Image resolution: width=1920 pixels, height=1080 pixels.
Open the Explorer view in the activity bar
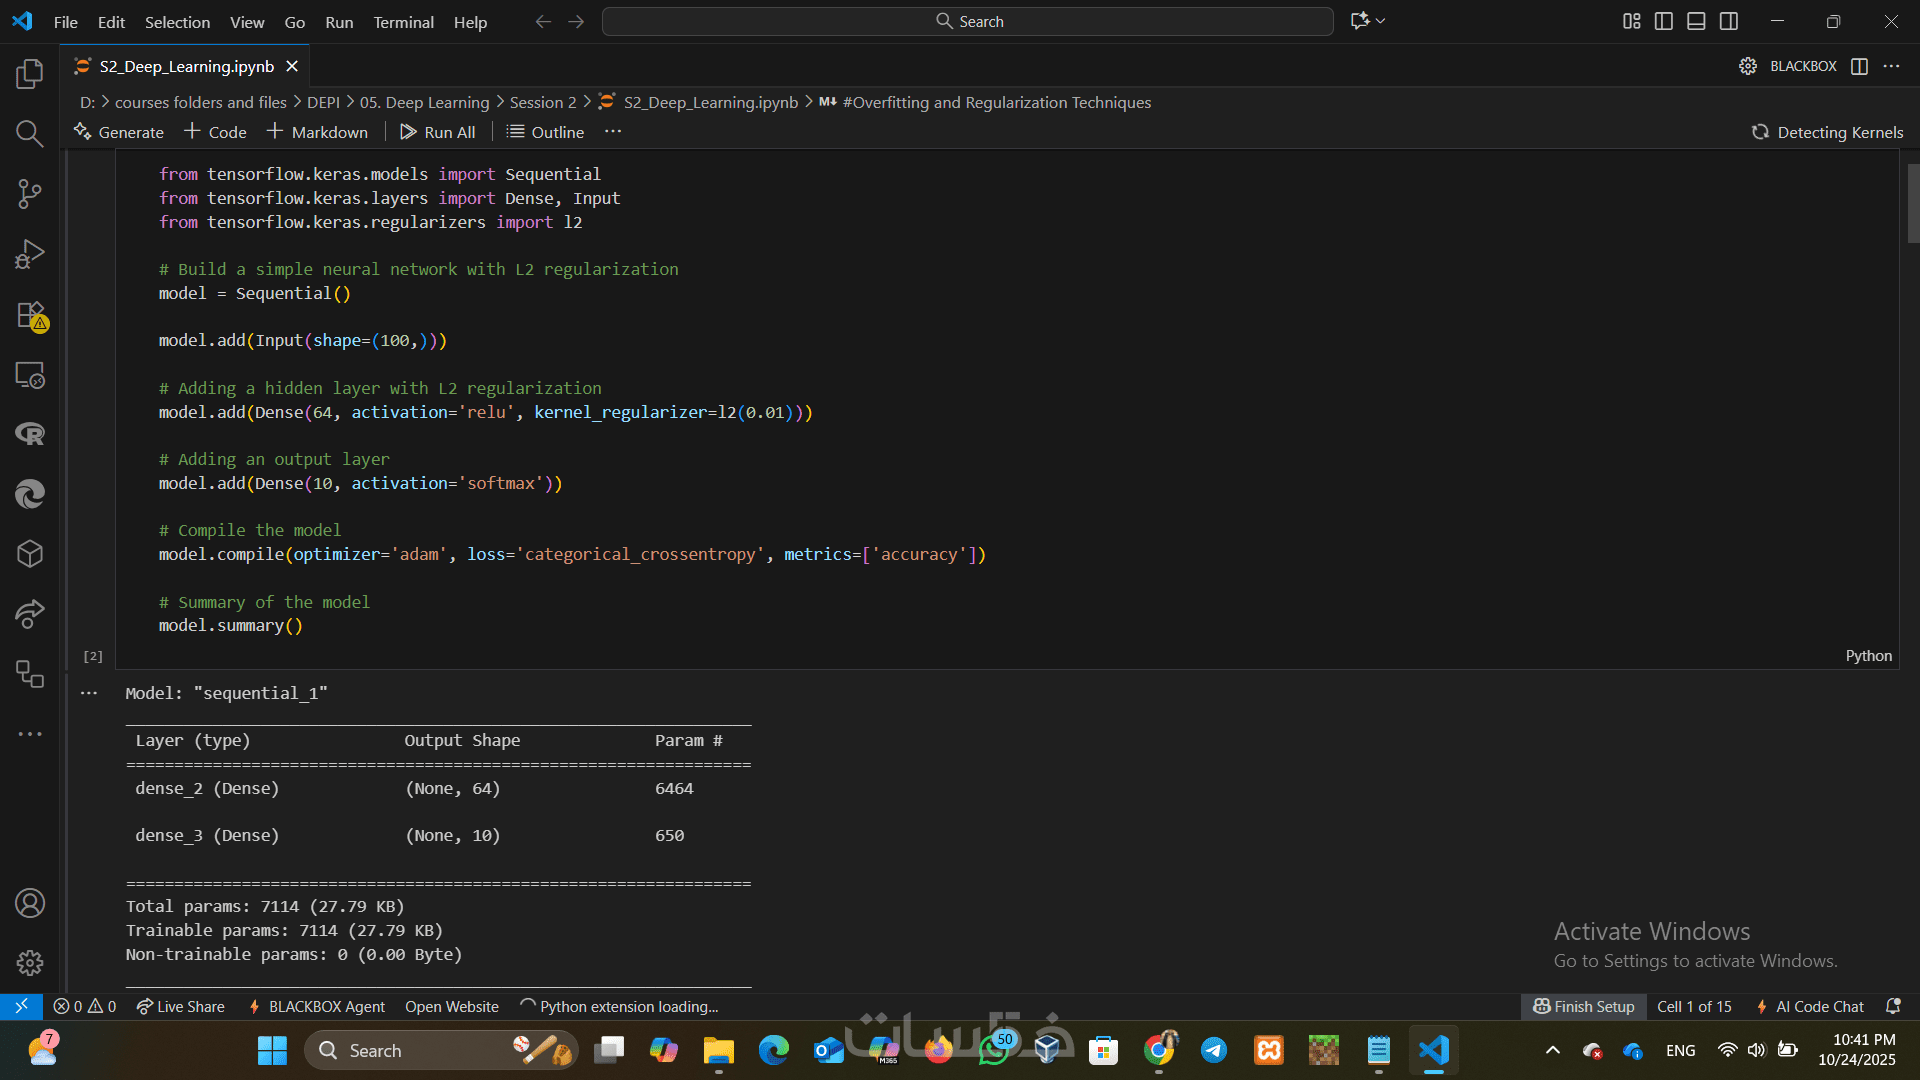point(30,74)
